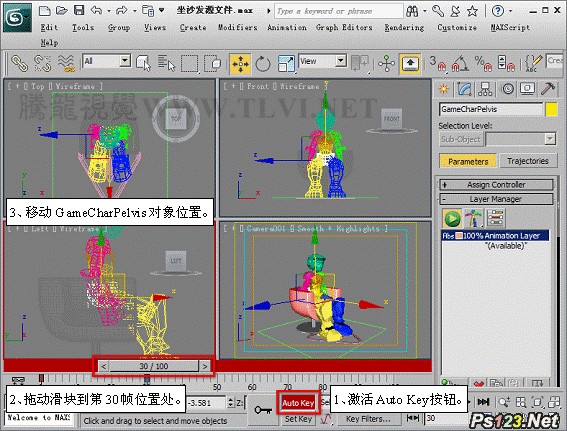Save the scene with floppy disk icon

click(x=79, y=10)
